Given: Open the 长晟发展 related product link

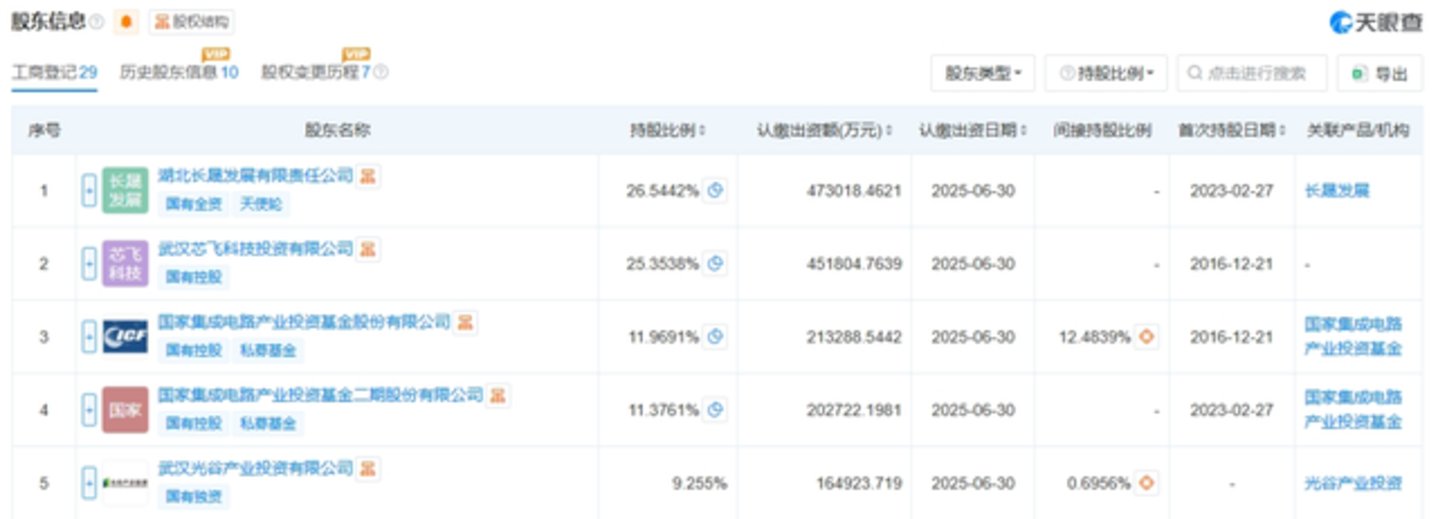Looking at the screenshot, I should coord(1337,191).
